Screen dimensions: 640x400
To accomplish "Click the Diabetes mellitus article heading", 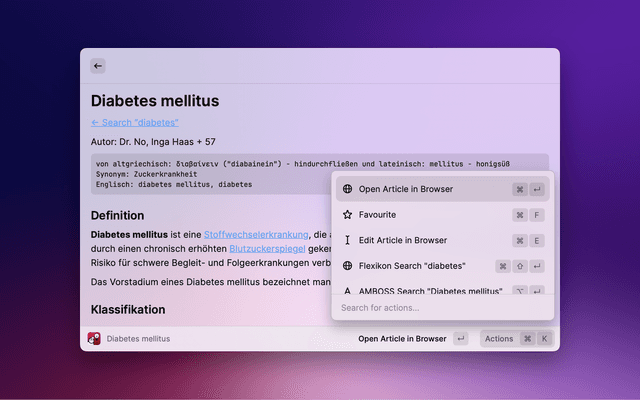I will [155, 100].
